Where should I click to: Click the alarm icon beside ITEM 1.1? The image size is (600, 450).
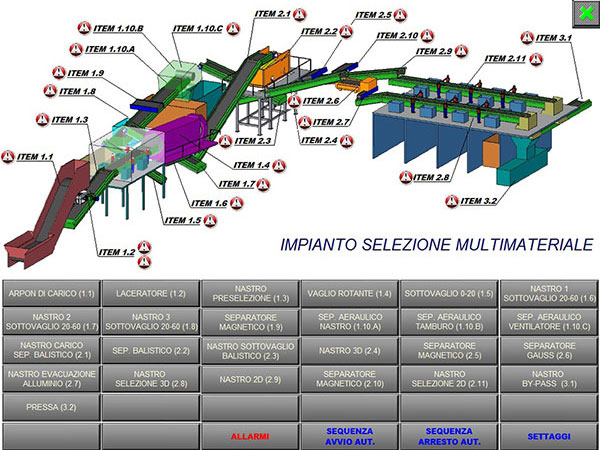[x=9, y=156]
